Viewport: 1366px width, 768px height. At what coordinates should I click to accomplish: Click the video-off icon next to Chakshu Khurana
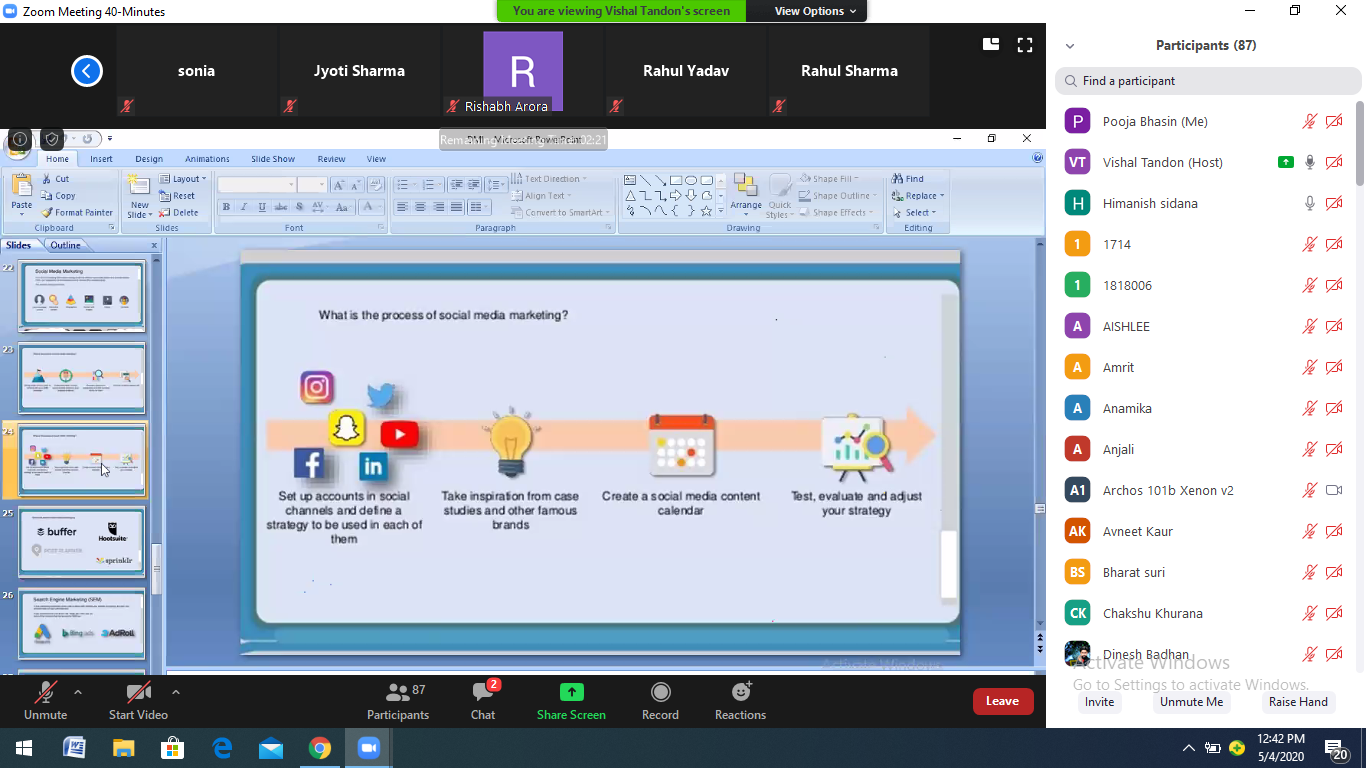pos(1333,613)
